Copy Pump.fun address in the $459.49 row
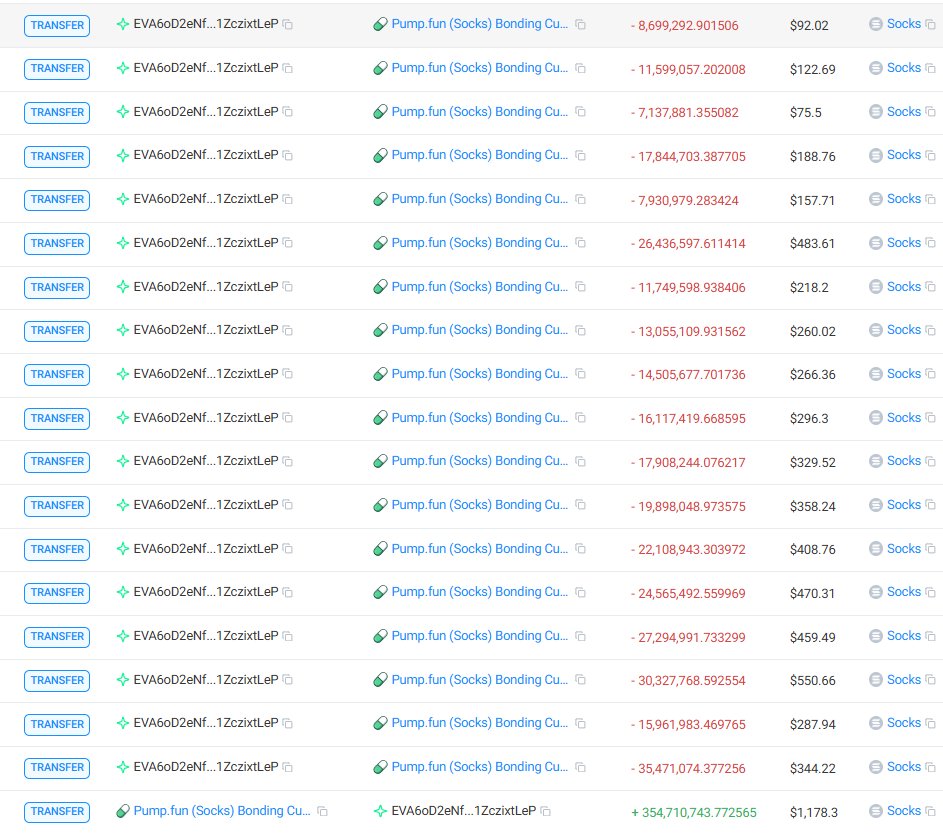This screenshot has width=943, height=833. (580, 636)
